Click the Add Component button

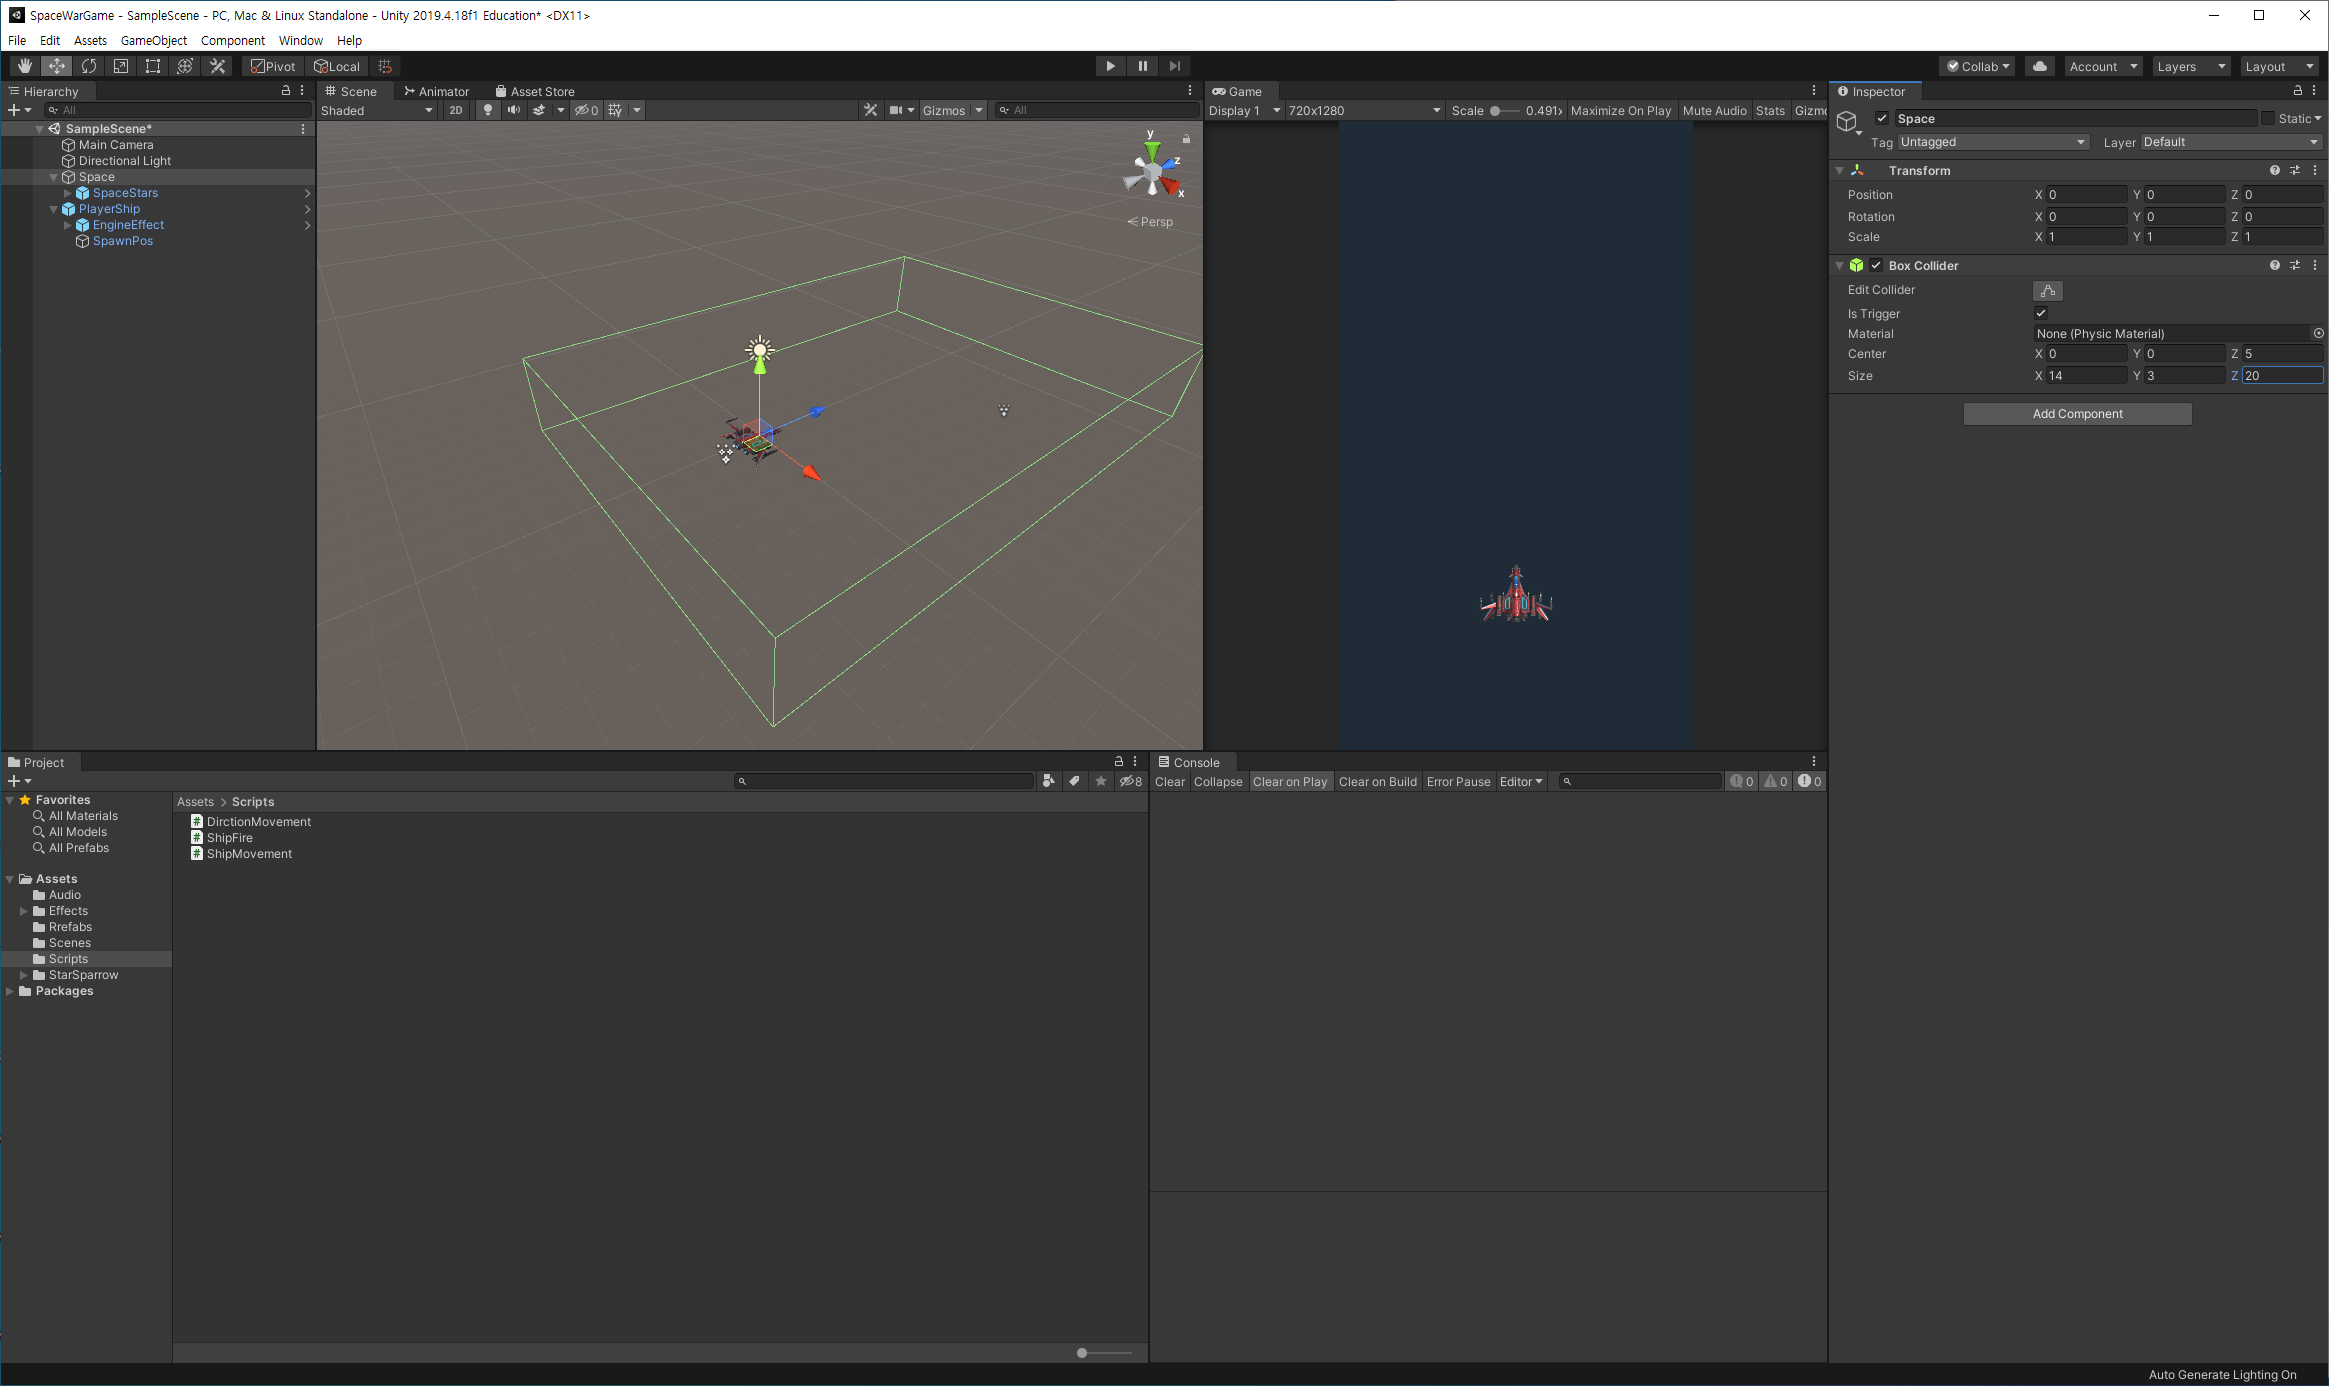tap(2077, 414)
